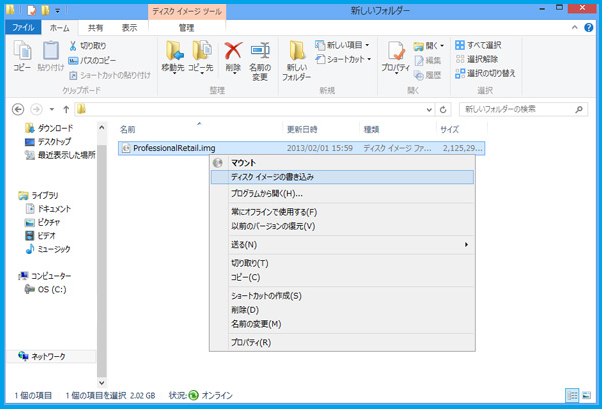Click the サイズ column header

461,129
